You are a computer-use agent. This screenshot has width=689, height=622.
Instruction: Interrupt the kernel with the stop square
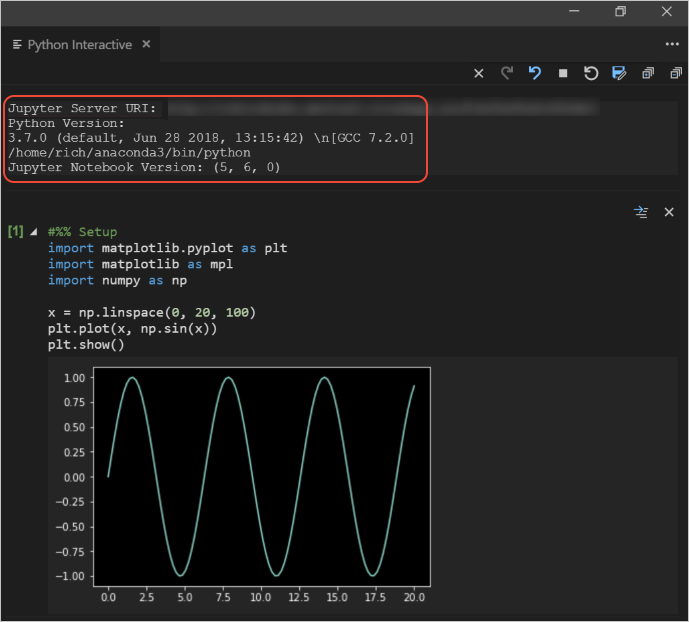pyautogui.click(x=563, y=73)
